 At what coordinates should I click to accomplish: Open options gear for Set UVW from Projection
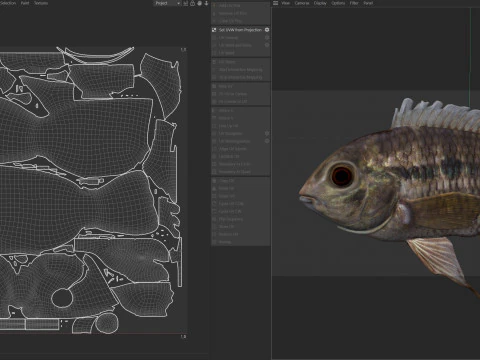(x=267, y=30)
